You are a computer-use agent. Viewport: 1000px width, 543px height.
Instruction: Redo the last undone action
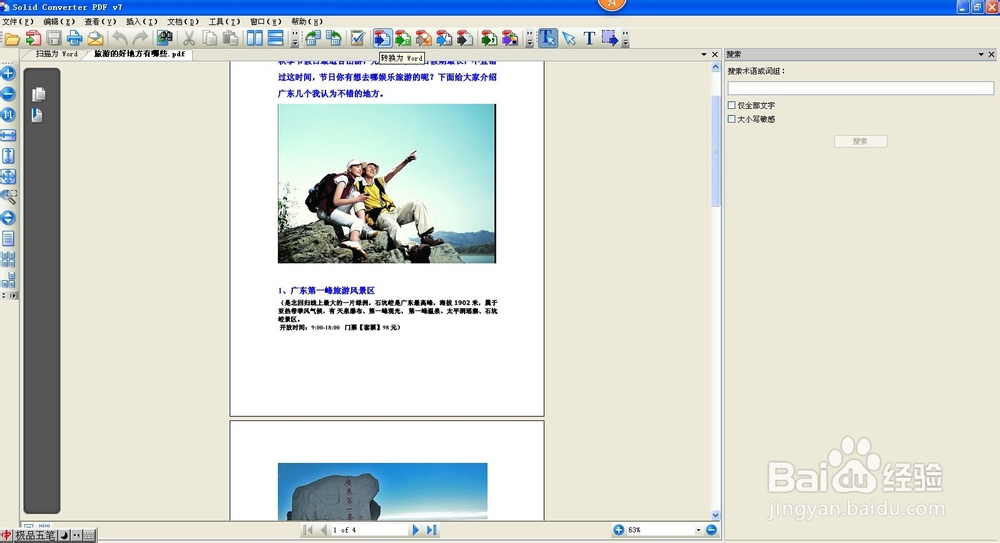140,39
